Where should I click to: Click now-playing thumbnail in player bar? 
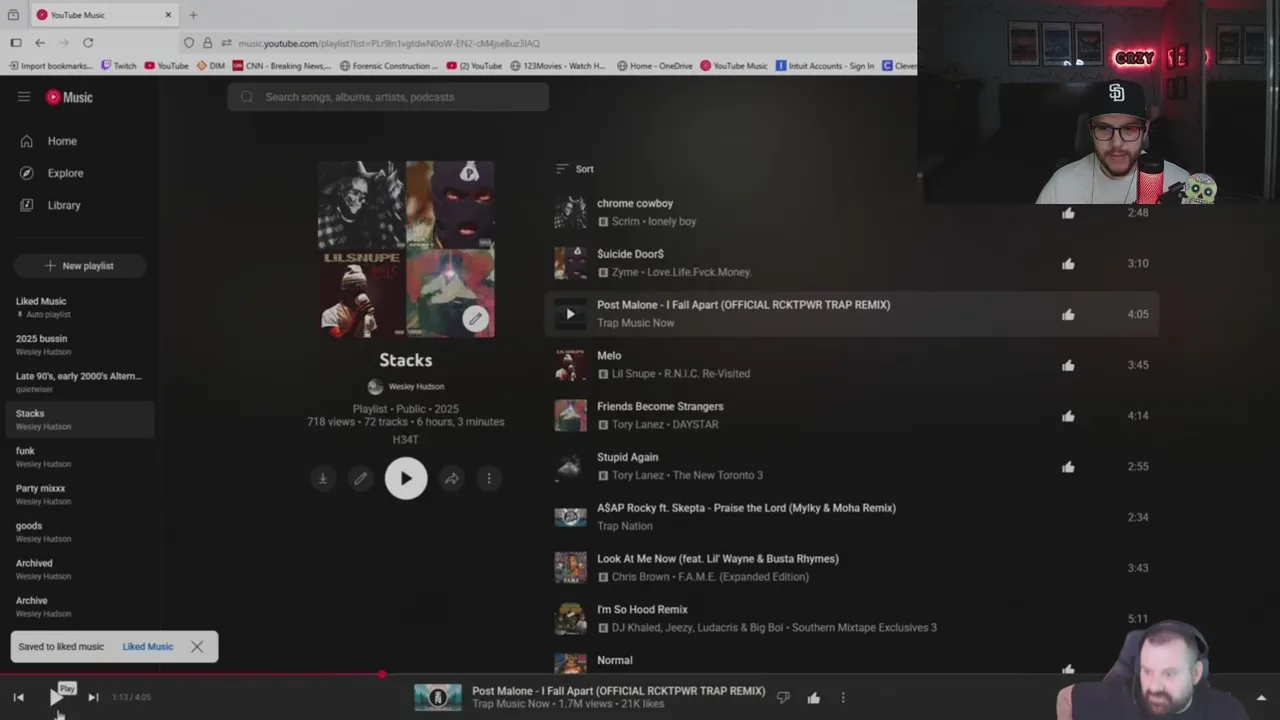[438, 697]
